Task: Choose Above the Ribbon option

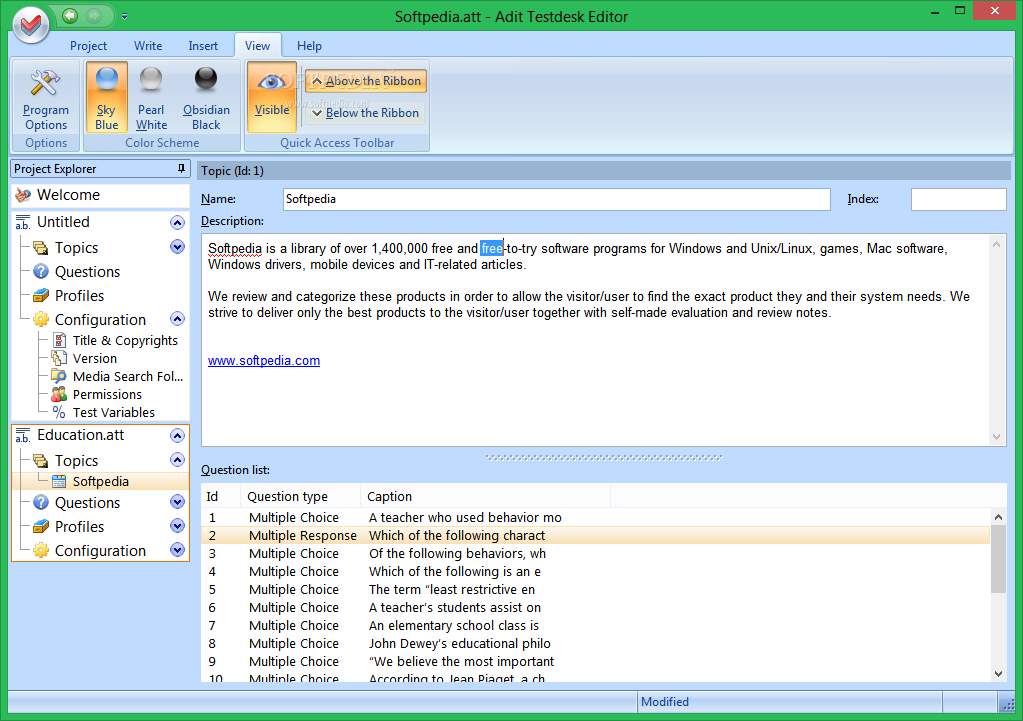Action: [x=366, y=81]
